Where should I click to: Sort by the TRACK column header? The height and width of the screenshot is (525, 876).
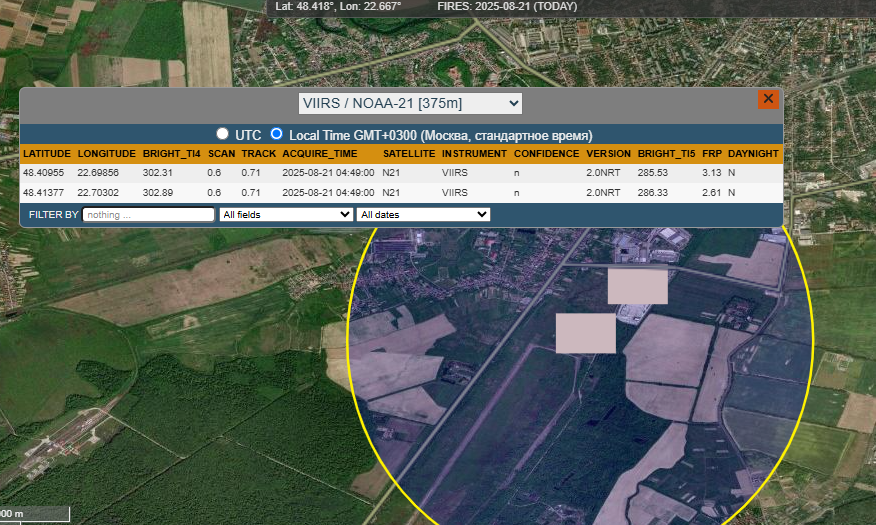(259, 154)
